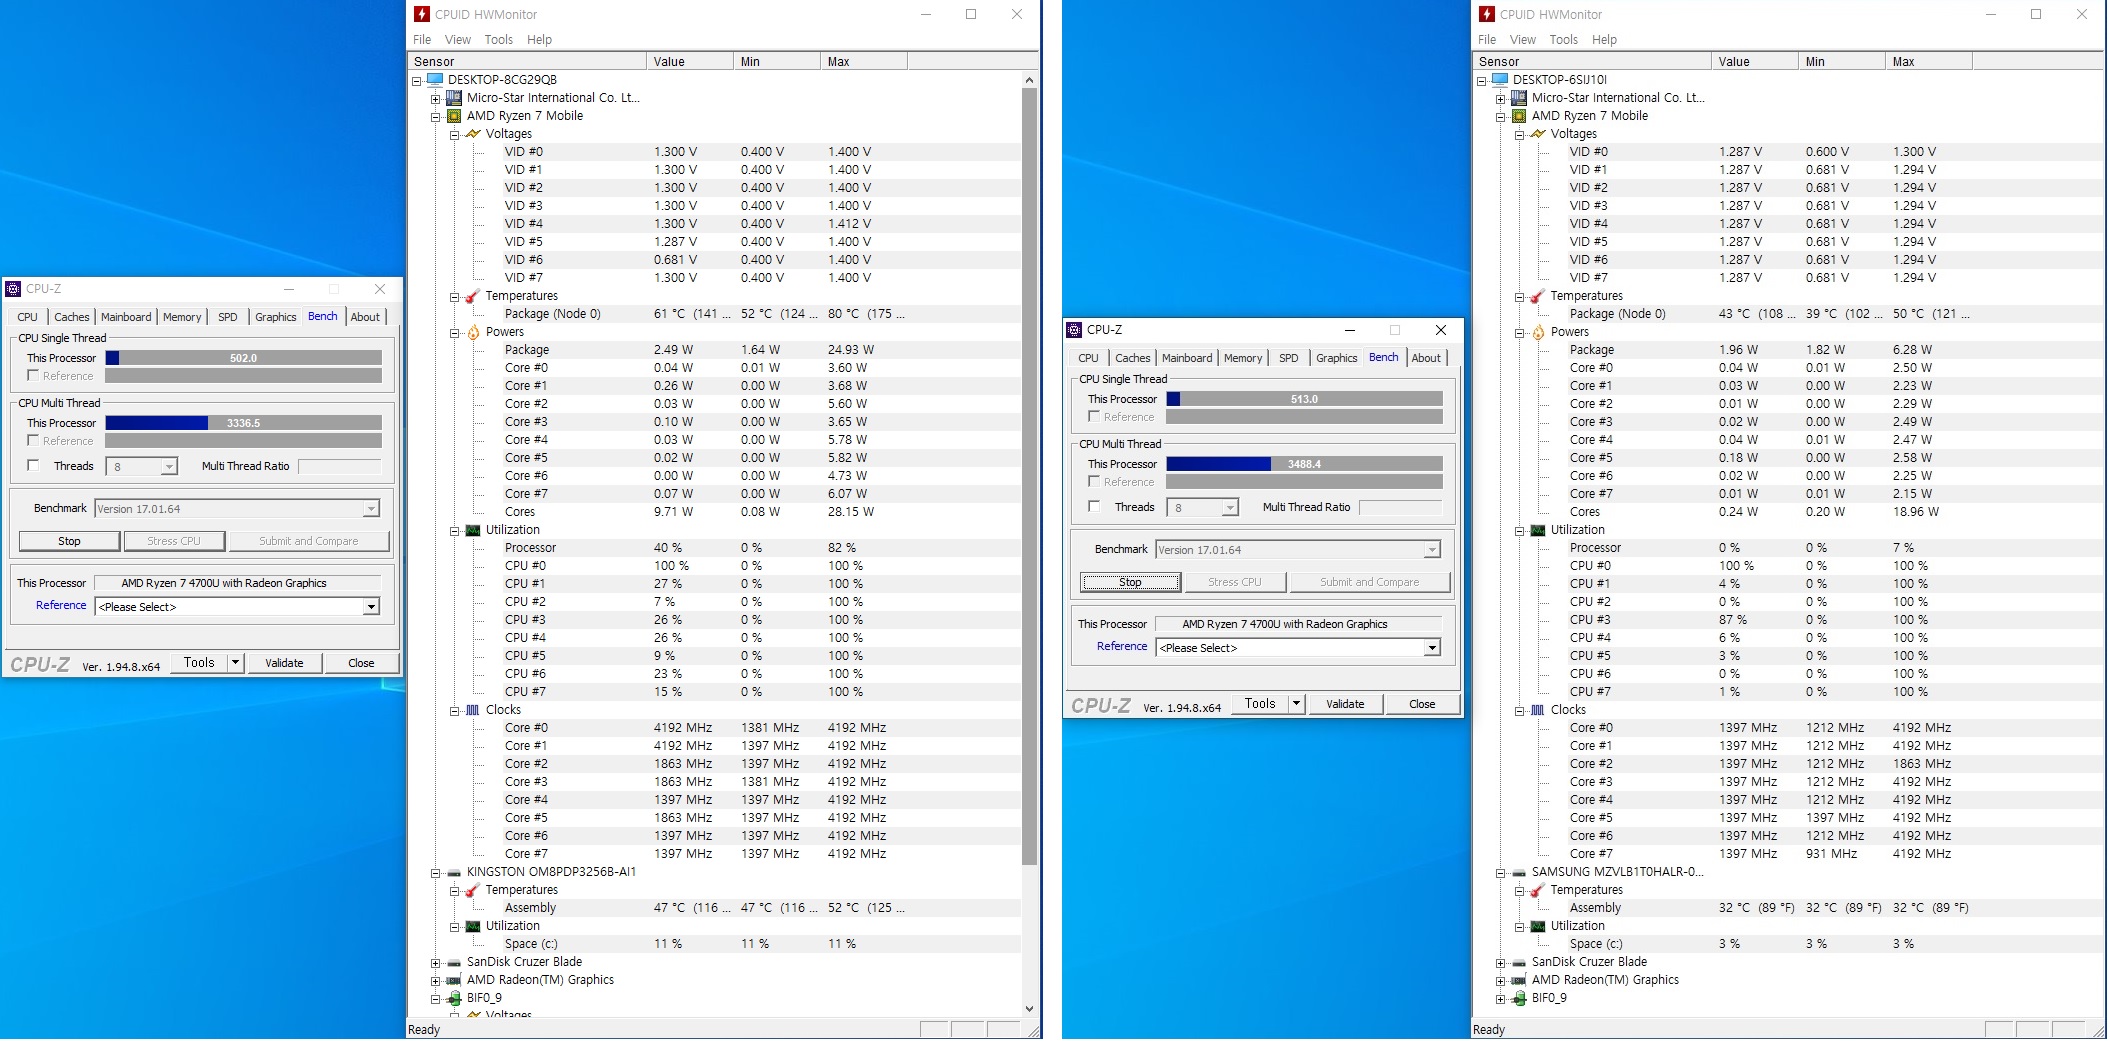The width and height of the screenshot is (2110, 1042).
Task: Open the Tools dropdown arrow in left CPU-Z
Action: pyautogui.click(x=235, y=663)
